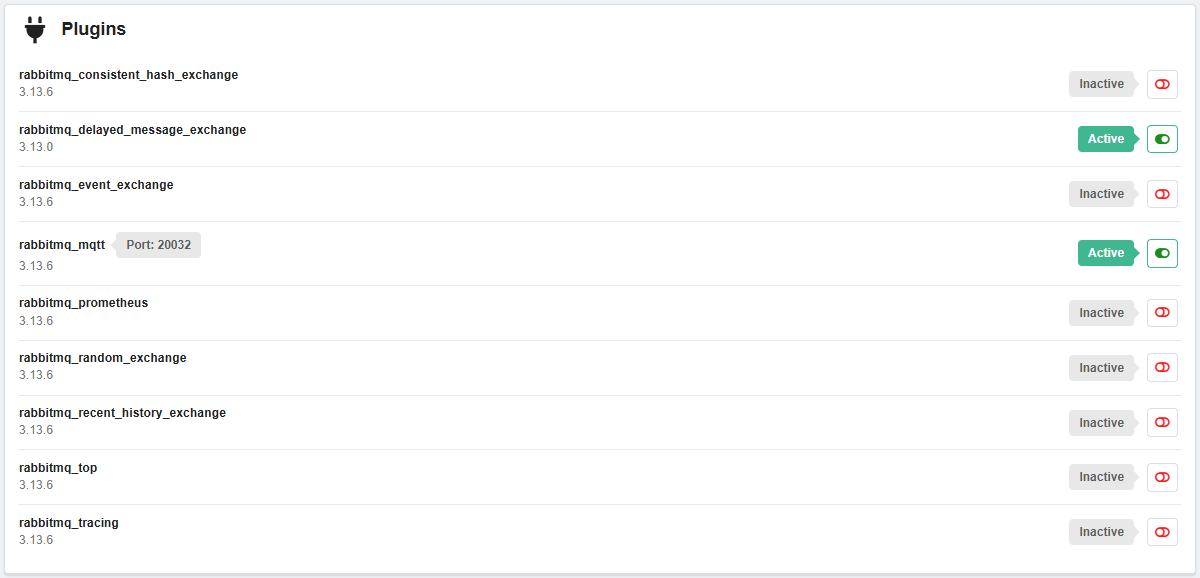
Task: Click the Inactive badge for rabbitmq_prometheus
Action: [x=1103, y=313]
